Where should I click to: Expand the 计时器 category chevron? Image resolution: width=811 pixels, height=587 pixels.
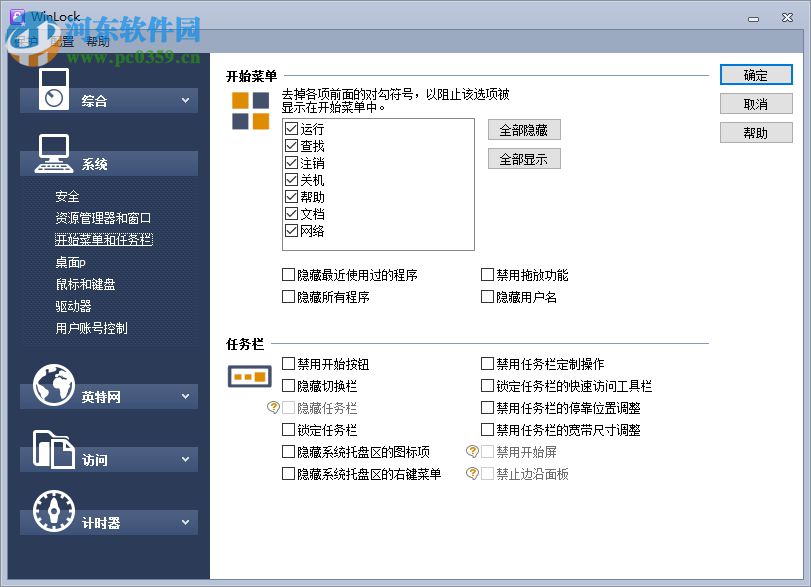(x=184, y=521)
